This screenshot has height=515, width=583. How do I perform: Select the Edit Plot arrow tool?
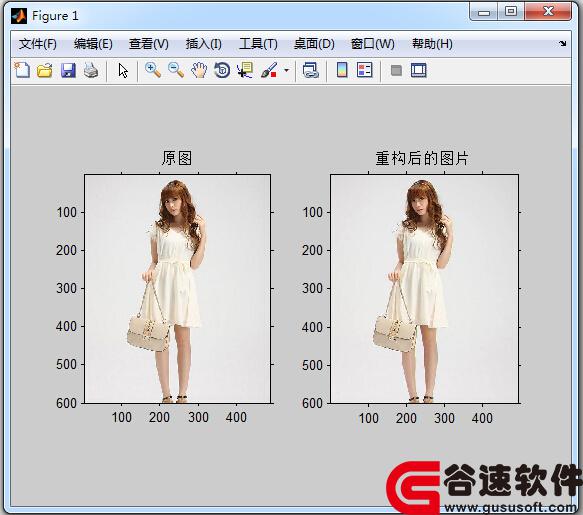123,70
